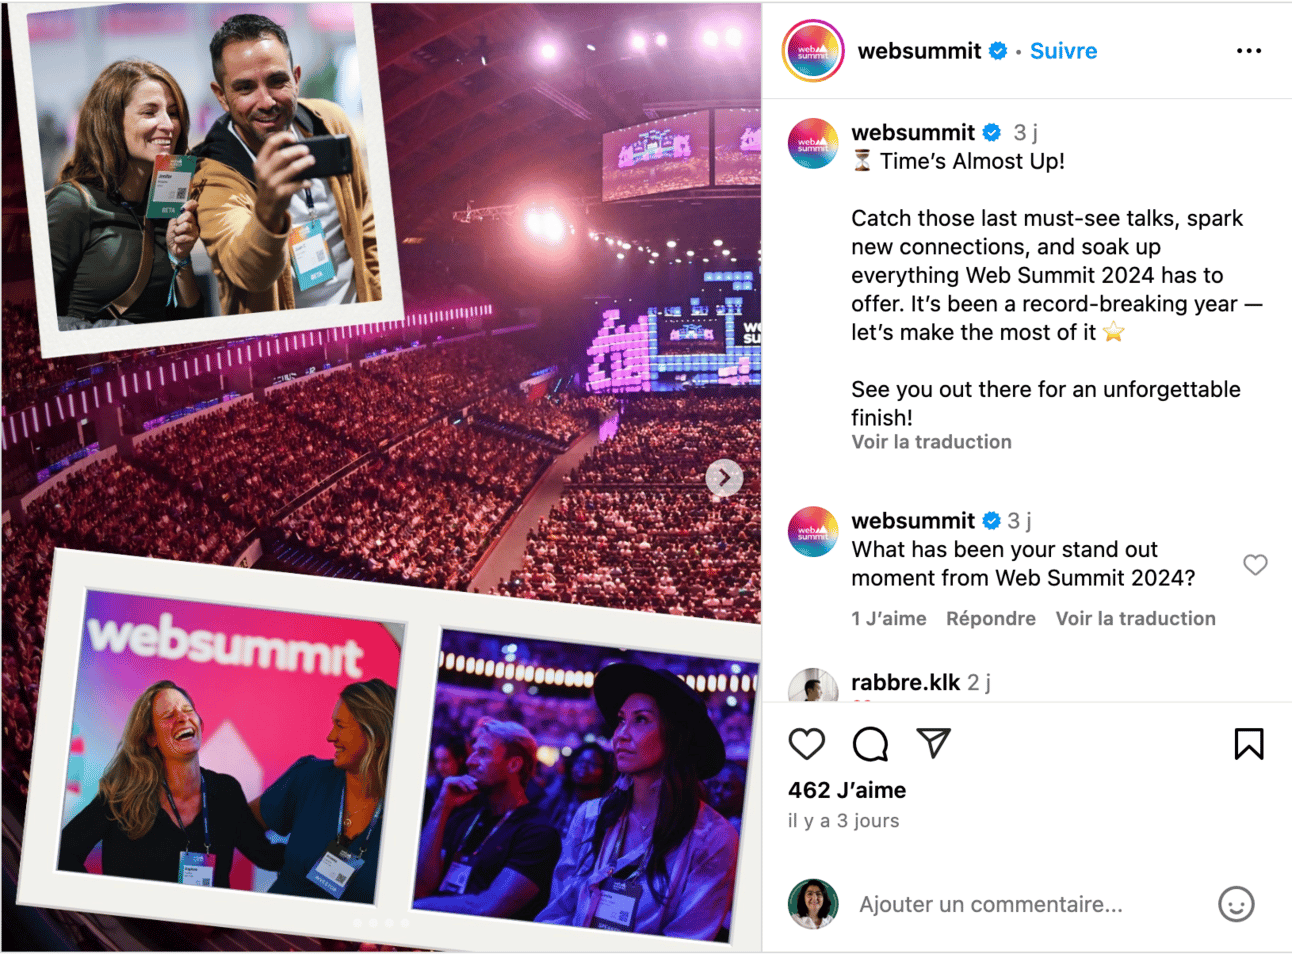View who liked via 1 J'aime
Image resolution: width=1292 pixels, height=954 pixels.
point(888,619)
